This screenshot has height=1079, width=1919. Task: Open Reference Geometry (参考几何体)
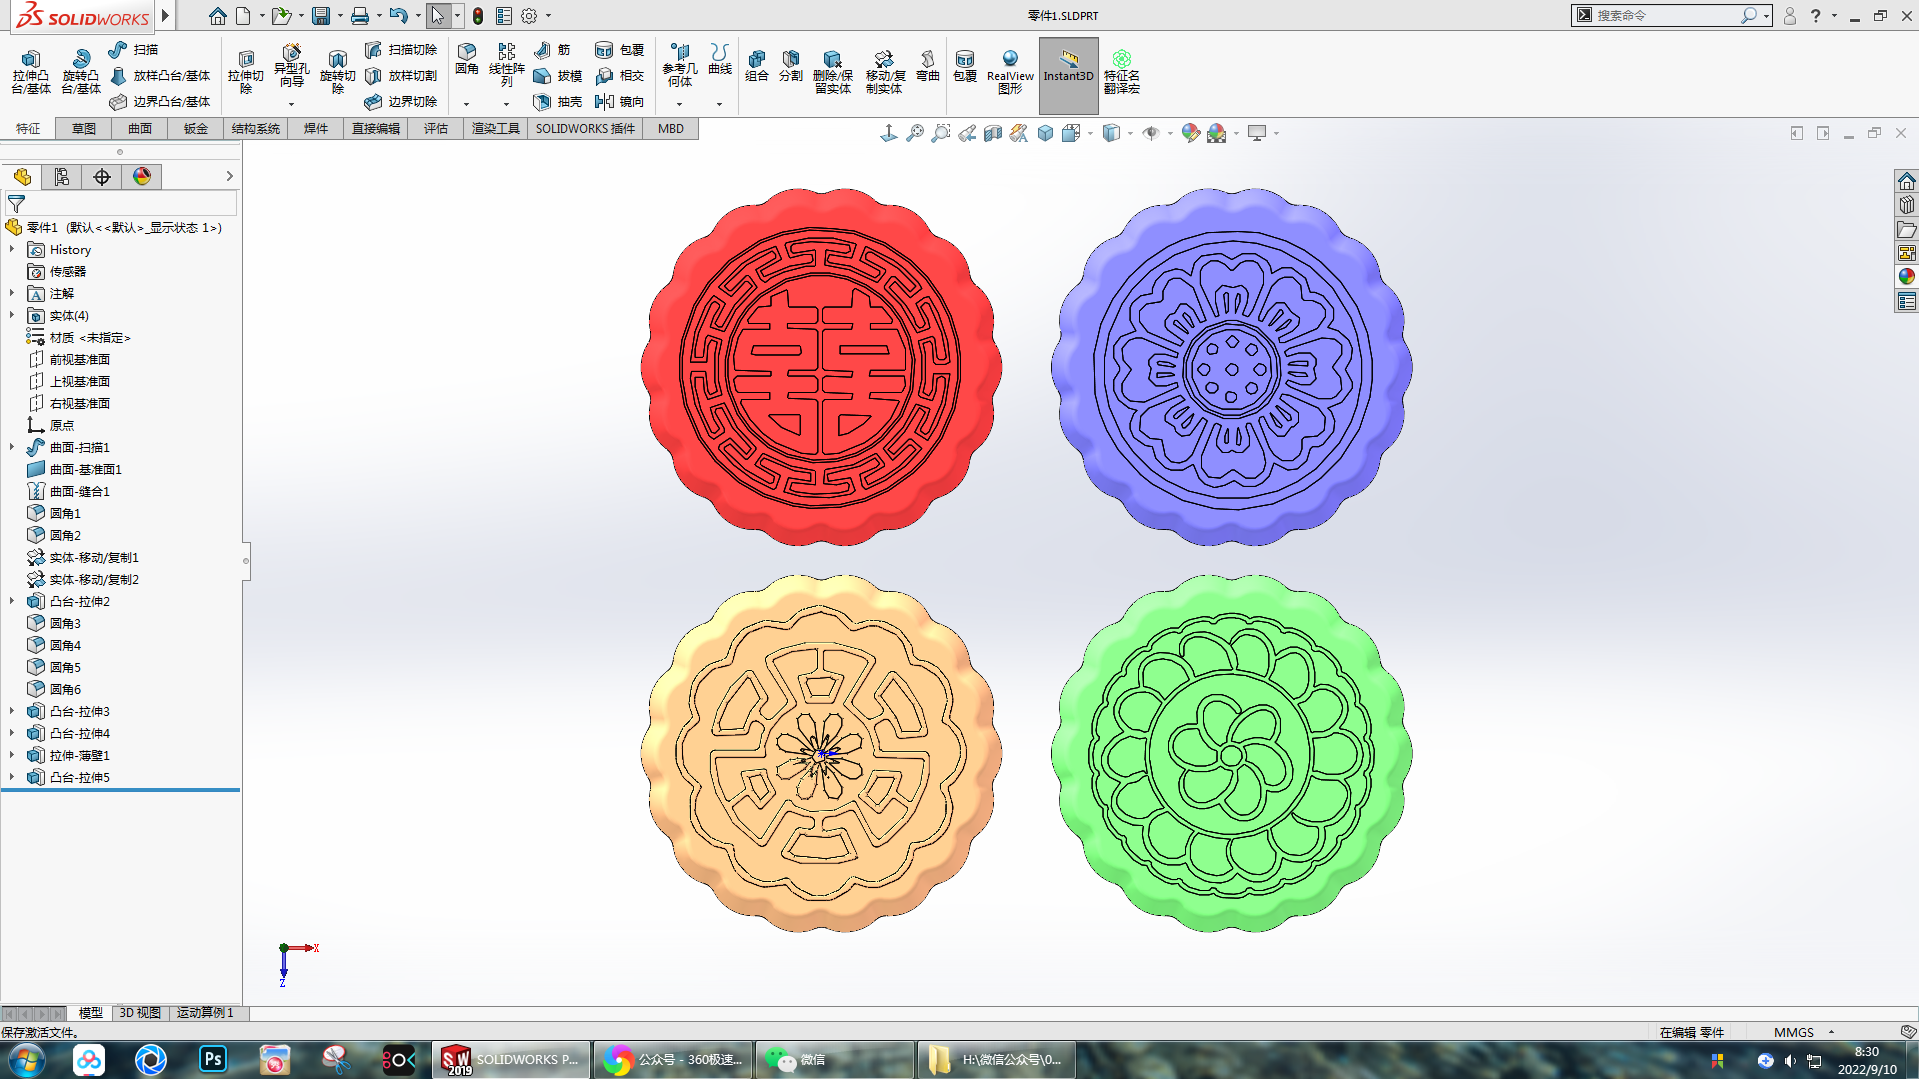coord(679,66)
